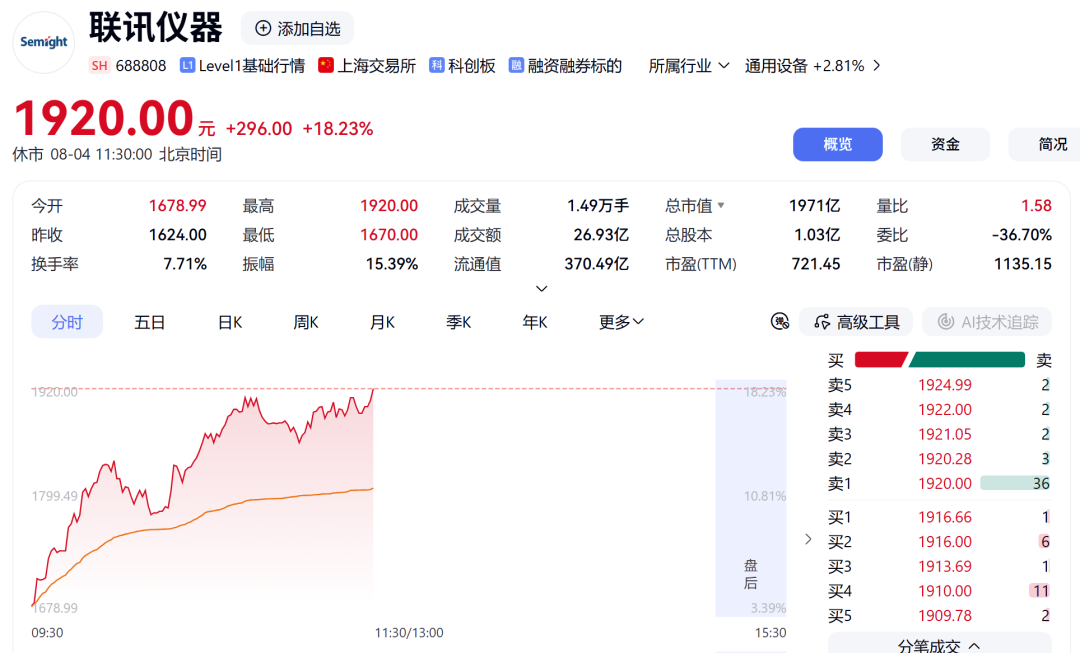Click the AI技术追踪 swirl icon

[x=946, y=322]
